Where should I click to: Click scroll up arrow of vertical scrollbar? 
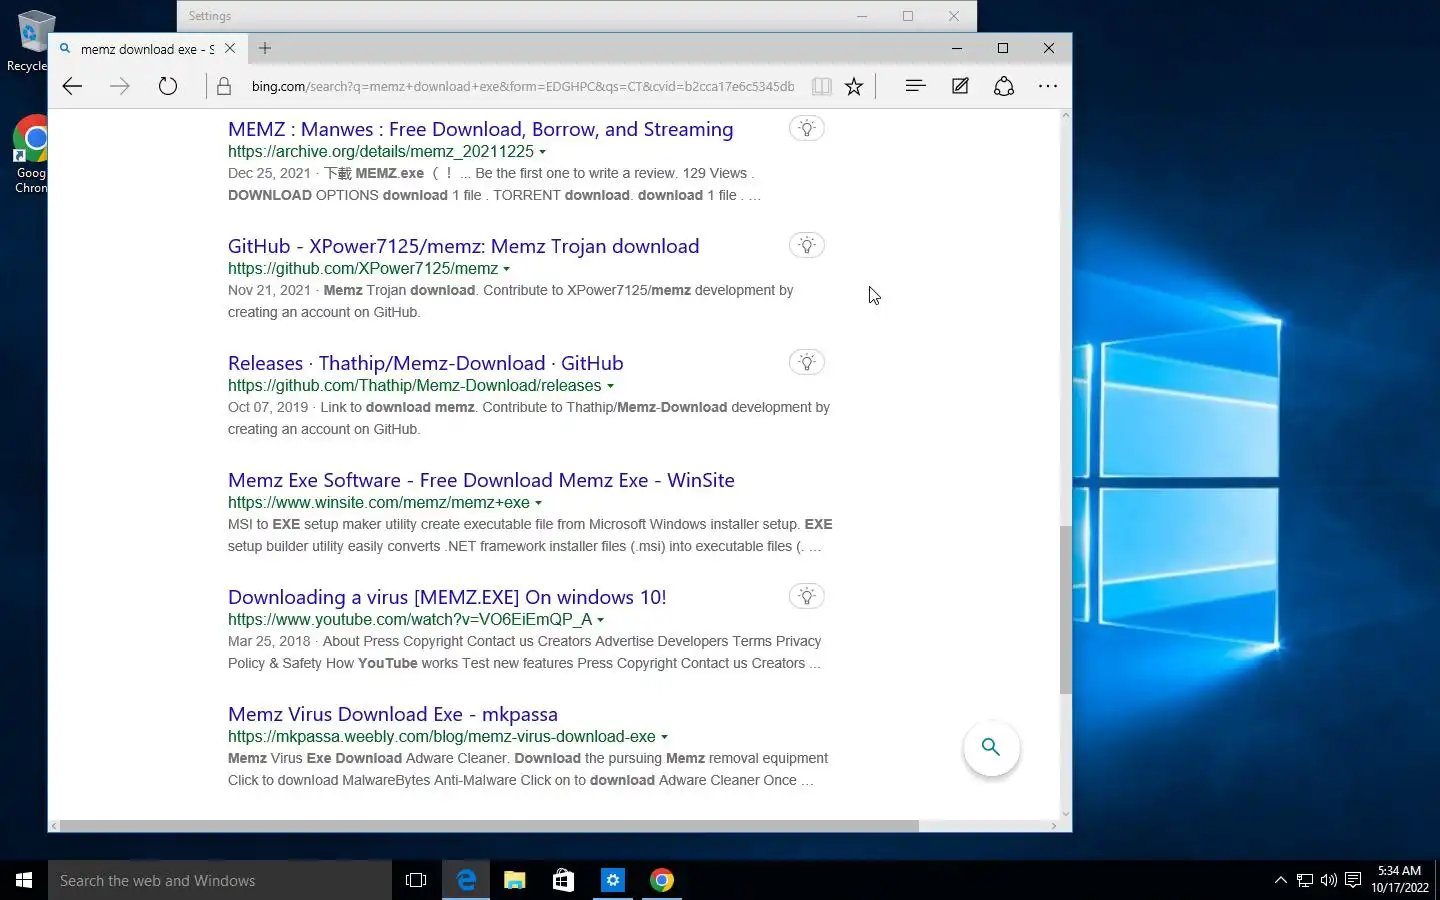pyautogui.click(x=1065, y=115)
